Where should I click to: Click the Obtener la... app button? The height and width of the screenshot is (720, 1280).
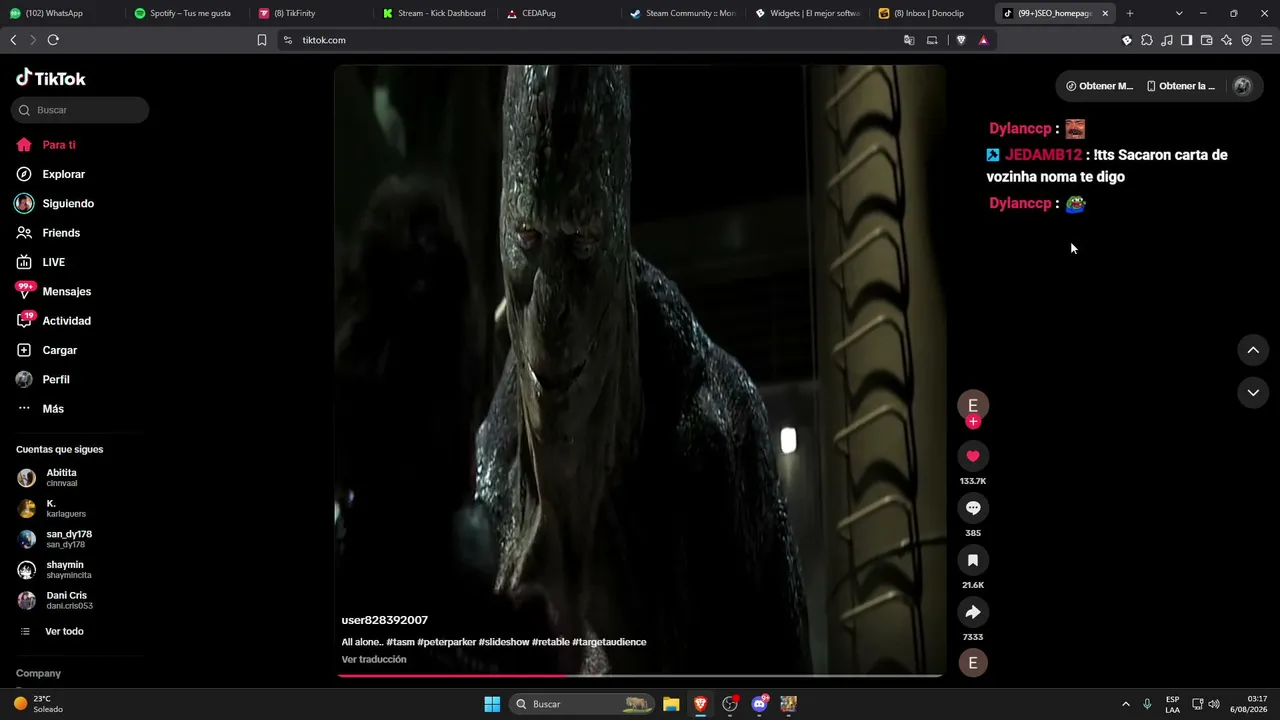point(1181,86)
